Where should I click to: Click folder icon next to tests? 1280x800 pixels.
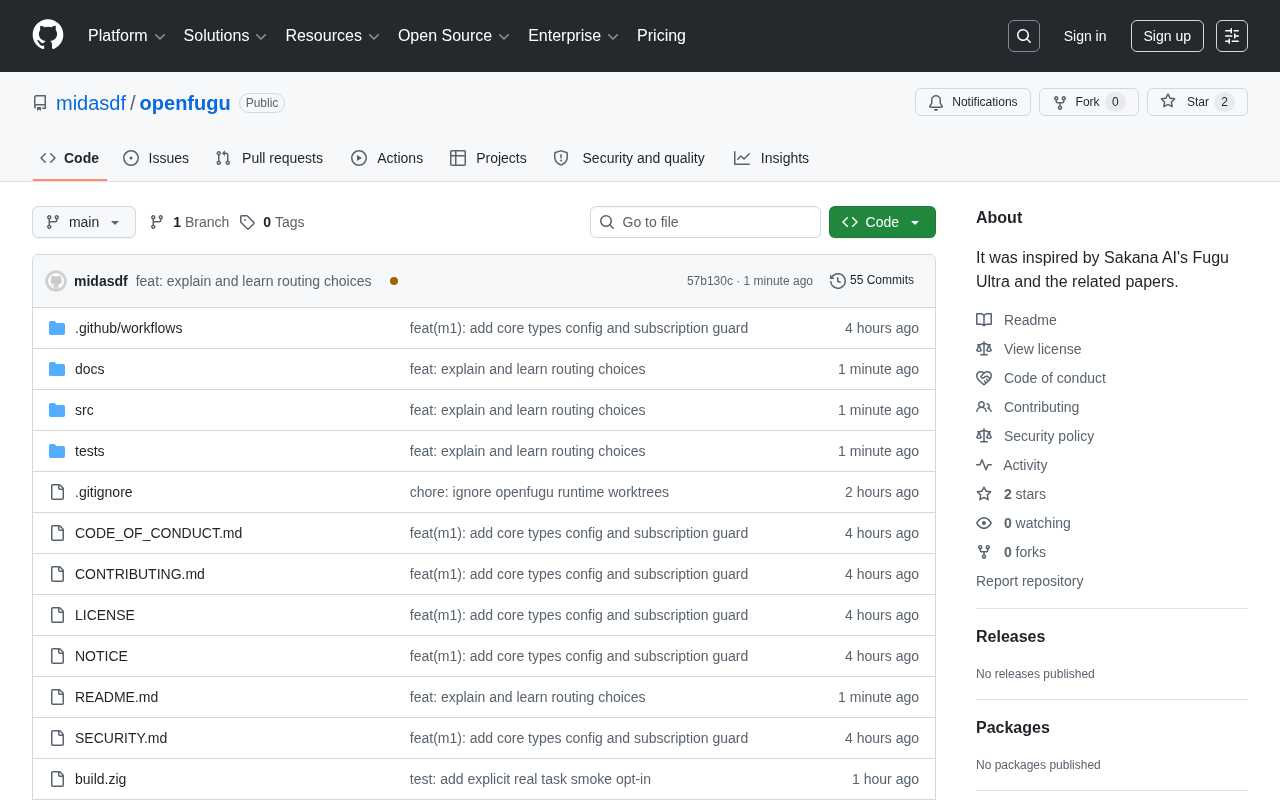point(57,451)
